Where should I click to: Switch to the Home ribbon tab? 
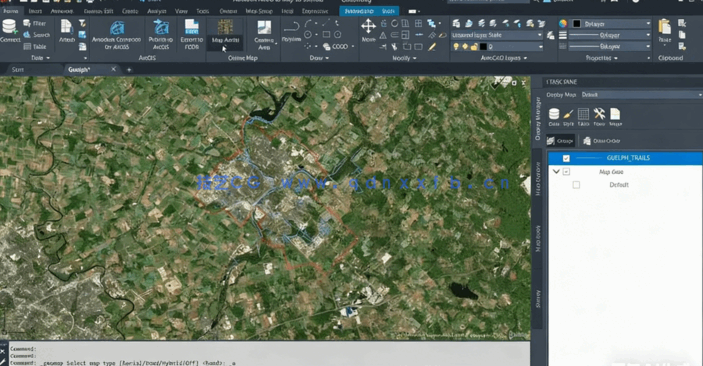pyautogui.click(x=11, y=11)
